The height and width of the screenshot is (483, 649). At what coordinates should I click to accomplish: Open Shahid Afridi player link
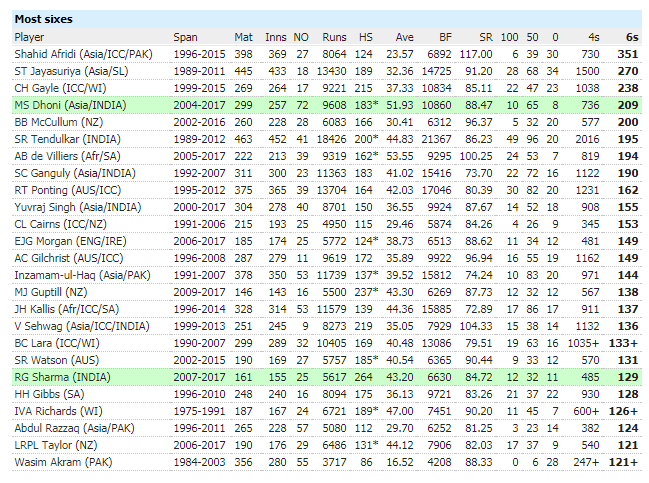83,54
